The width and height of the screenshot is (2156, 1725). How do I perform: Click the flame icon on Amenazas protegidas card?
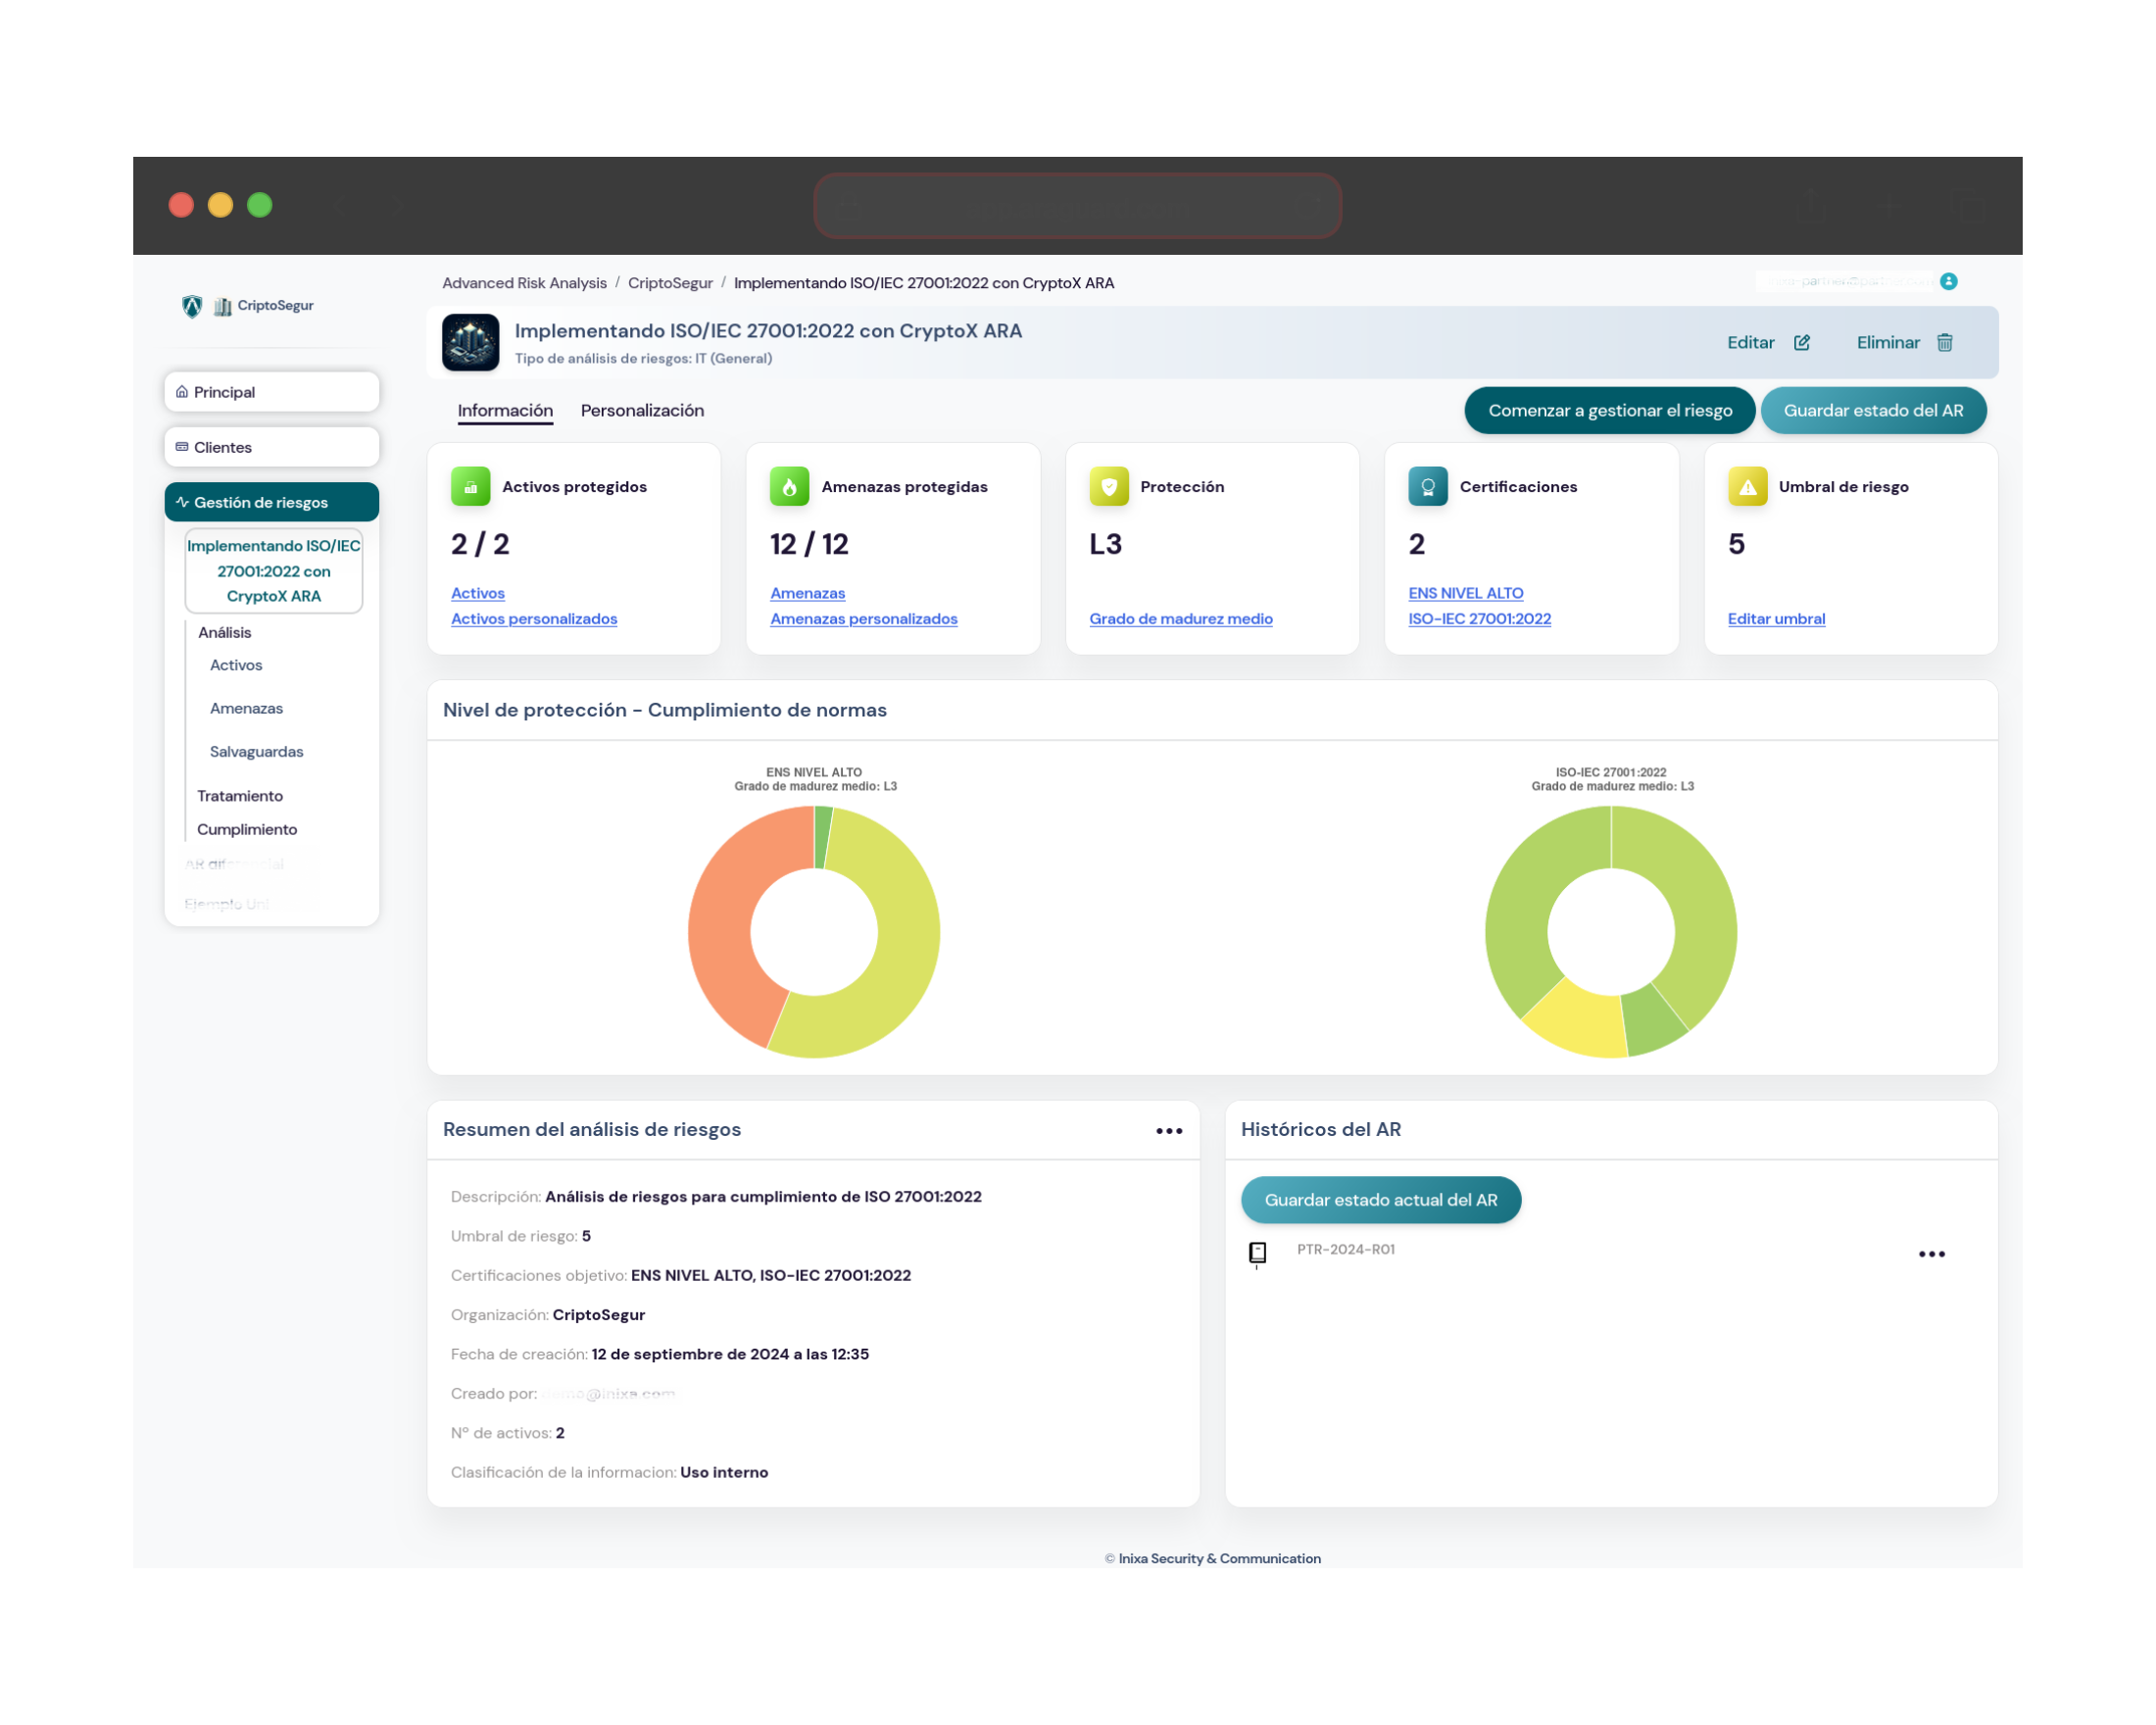coord(790,487)
